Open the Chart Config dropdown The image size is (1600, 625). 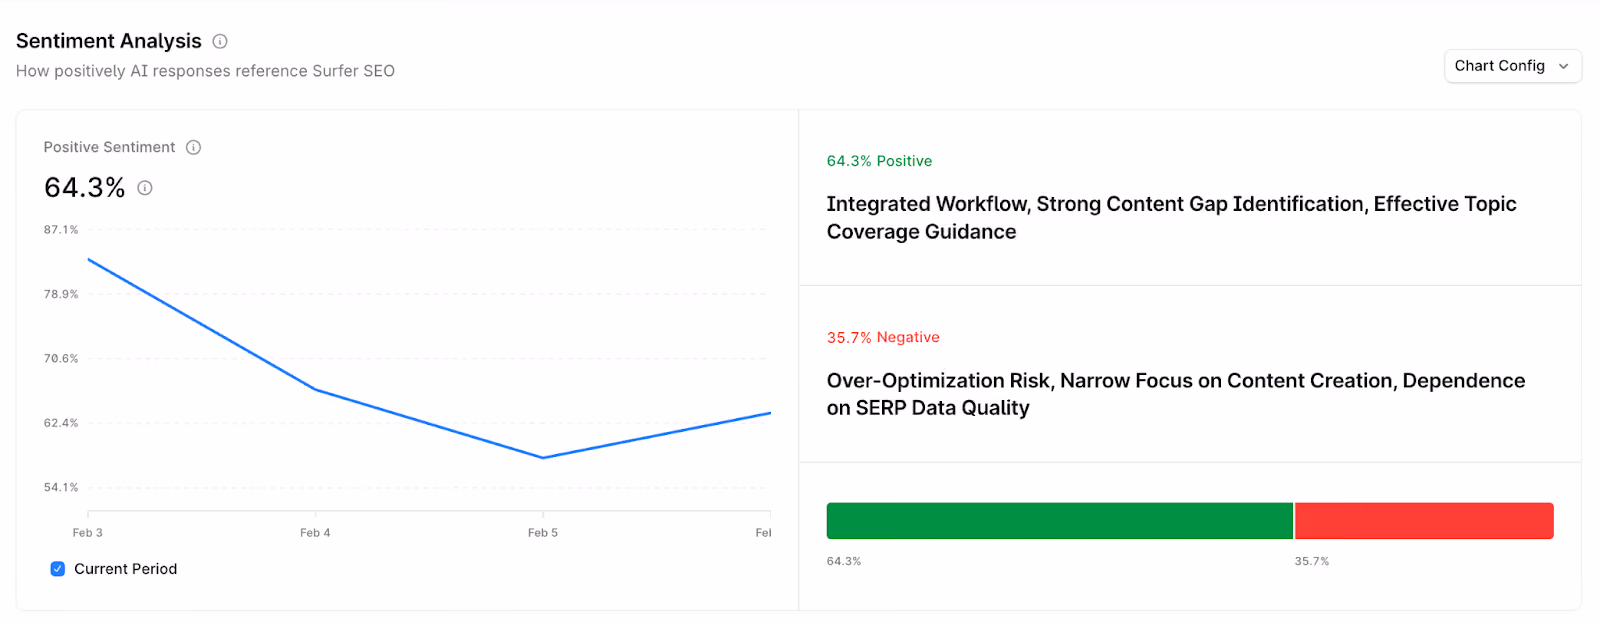[1513, 66]
